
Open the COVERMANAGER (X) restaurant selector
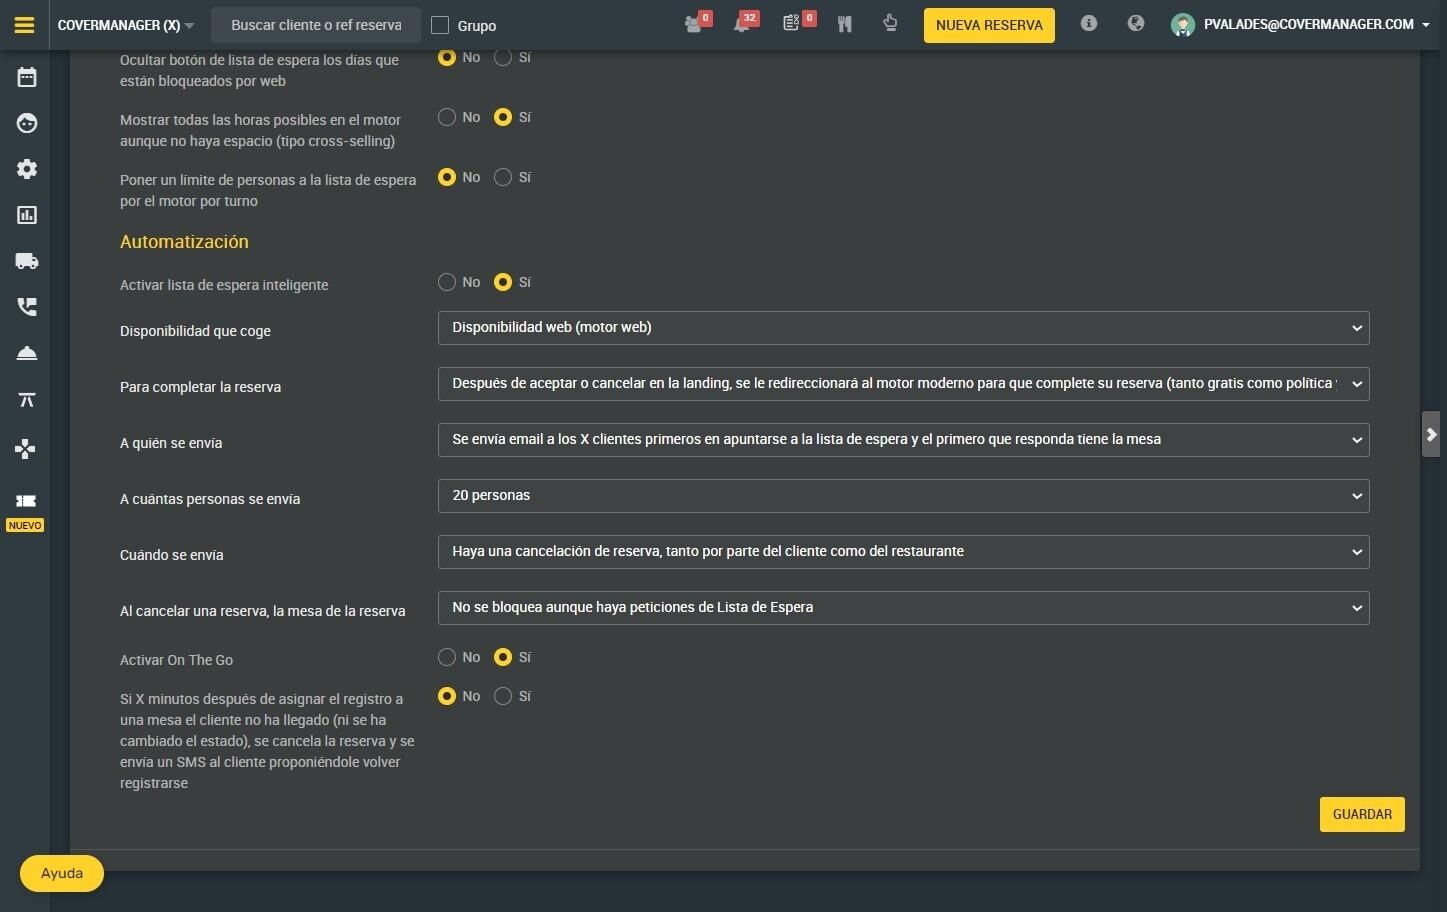tap(126, 25)
